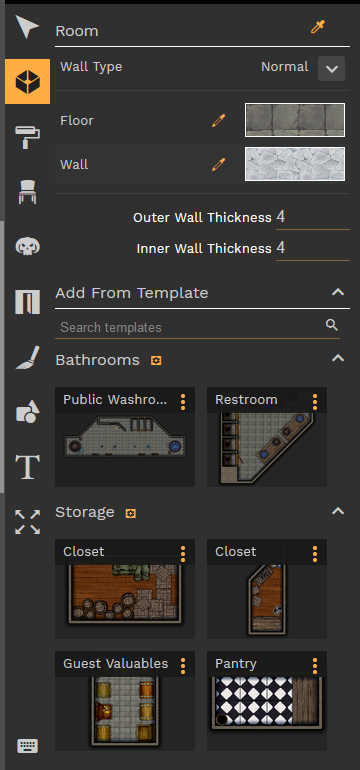This screenshot has height=770, width=360.
Task: Click the fit-to-screen arrows icon
Action: click(x=28, y=522)
